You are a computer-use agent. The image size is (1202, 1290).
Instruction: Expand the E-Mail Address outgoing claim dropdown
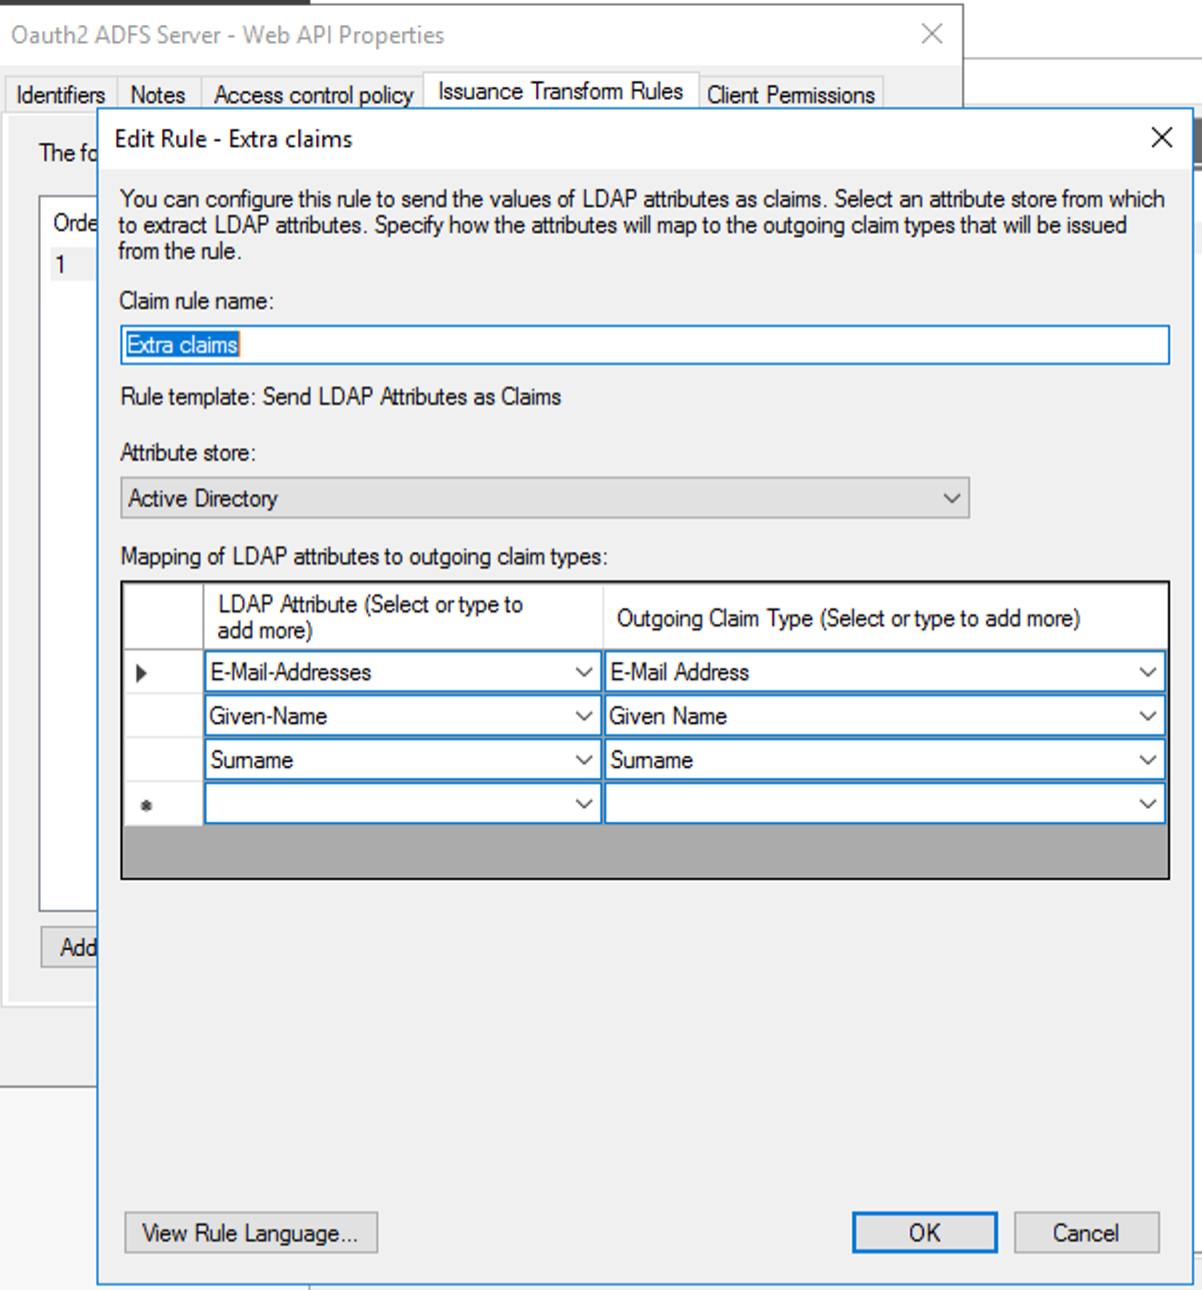(1148, 672)
